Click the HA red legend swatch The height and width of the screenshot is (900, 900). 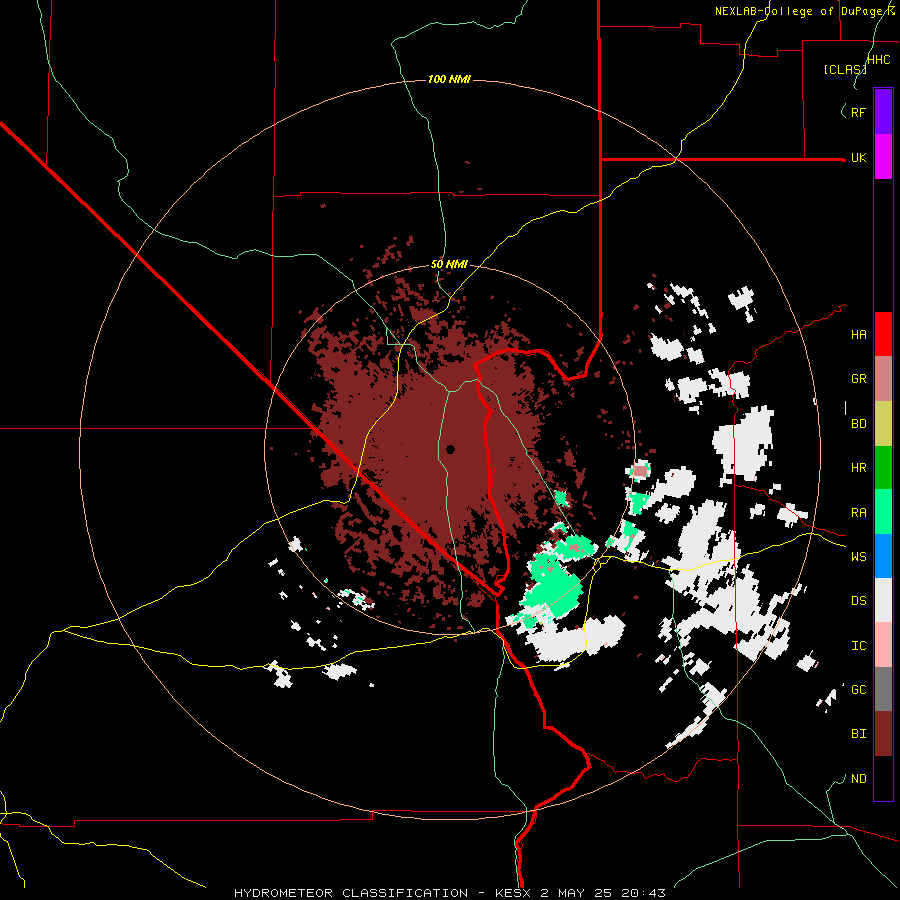pyautogui.click(x=883, y=334)
